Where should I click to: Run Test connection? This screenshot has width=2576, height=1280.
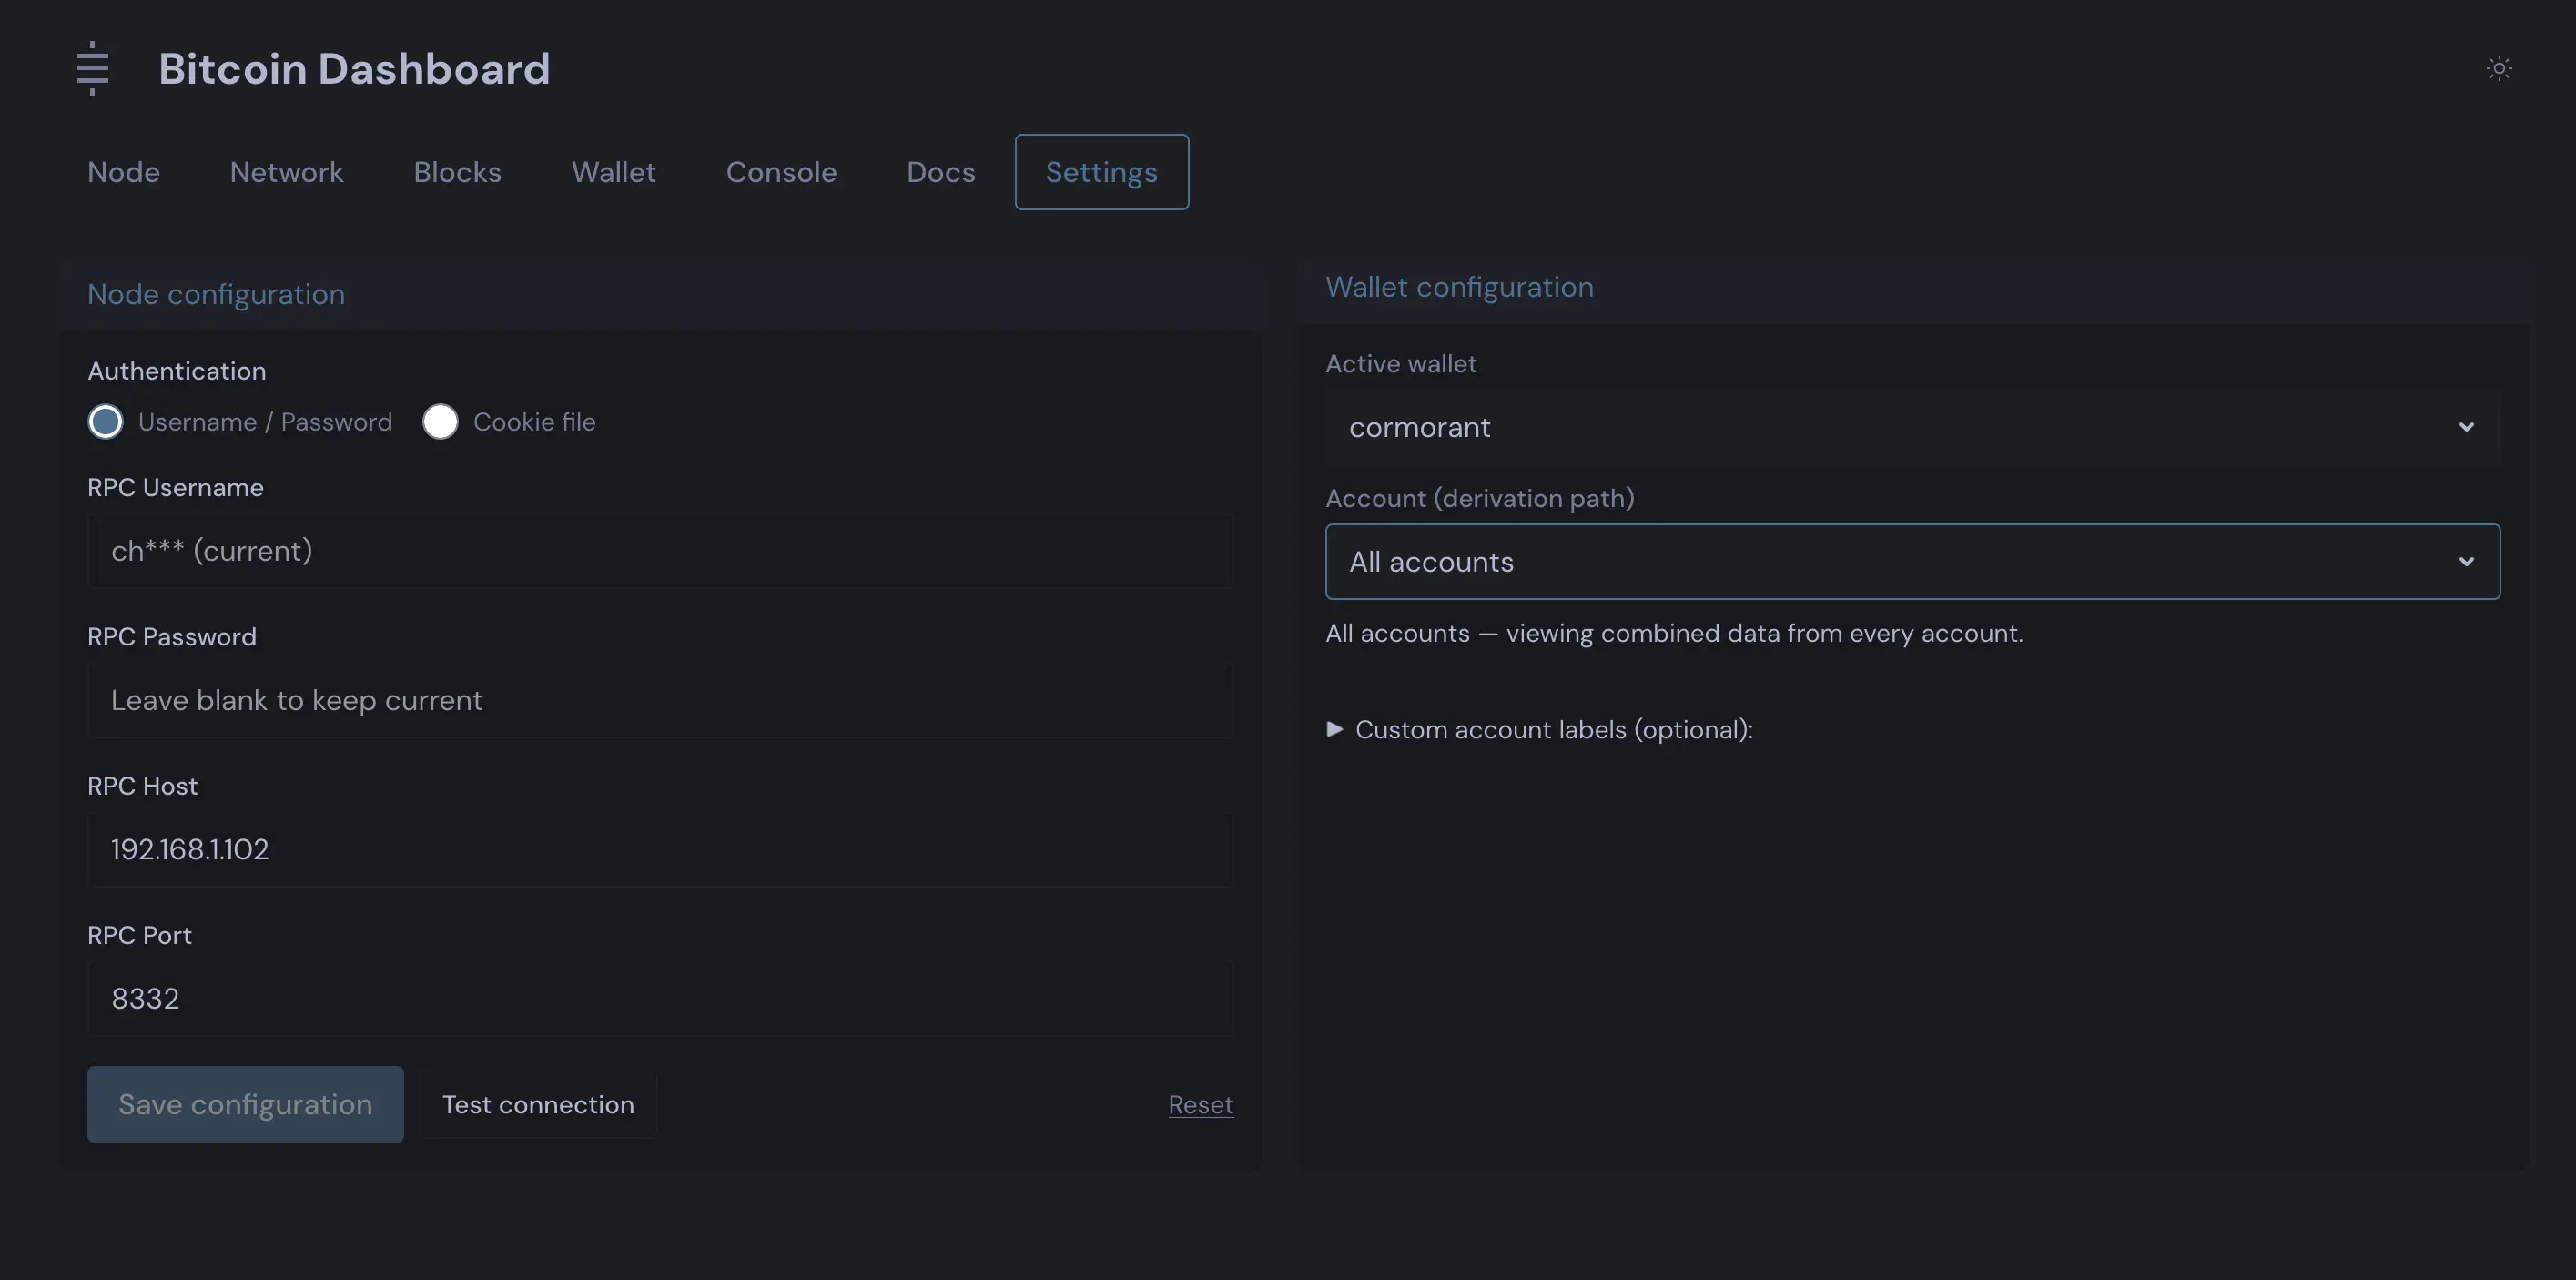coord(538,1104)
